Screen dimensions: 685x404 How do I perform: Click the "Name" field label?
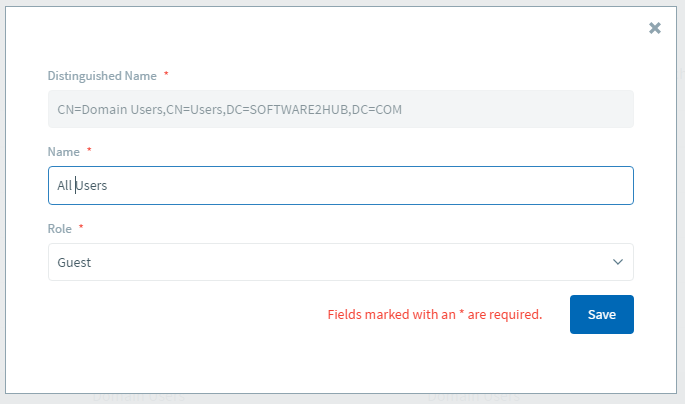click(64, 151)
